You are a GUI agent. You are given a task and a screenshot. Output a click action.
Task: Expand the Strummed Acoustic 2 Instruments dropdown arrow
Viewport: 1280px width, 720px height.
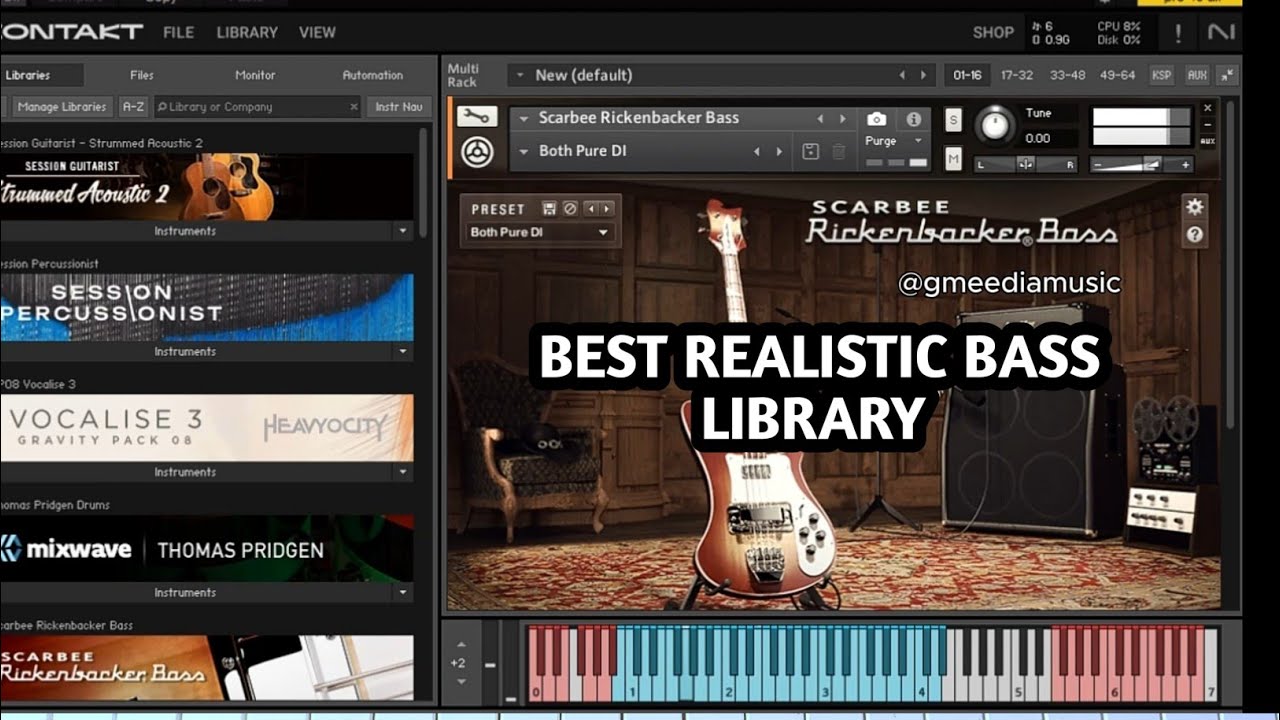click(403, 231)
